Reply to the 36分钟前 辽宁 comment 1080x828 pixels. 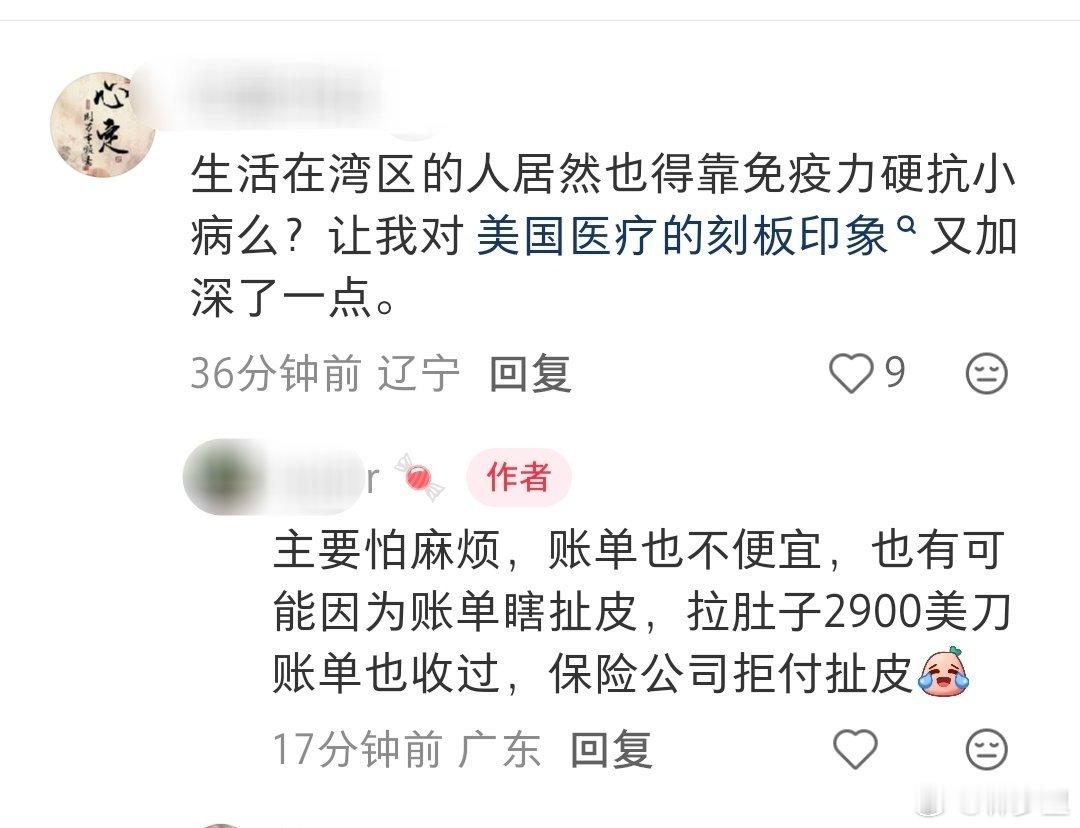tap(530, 373)
